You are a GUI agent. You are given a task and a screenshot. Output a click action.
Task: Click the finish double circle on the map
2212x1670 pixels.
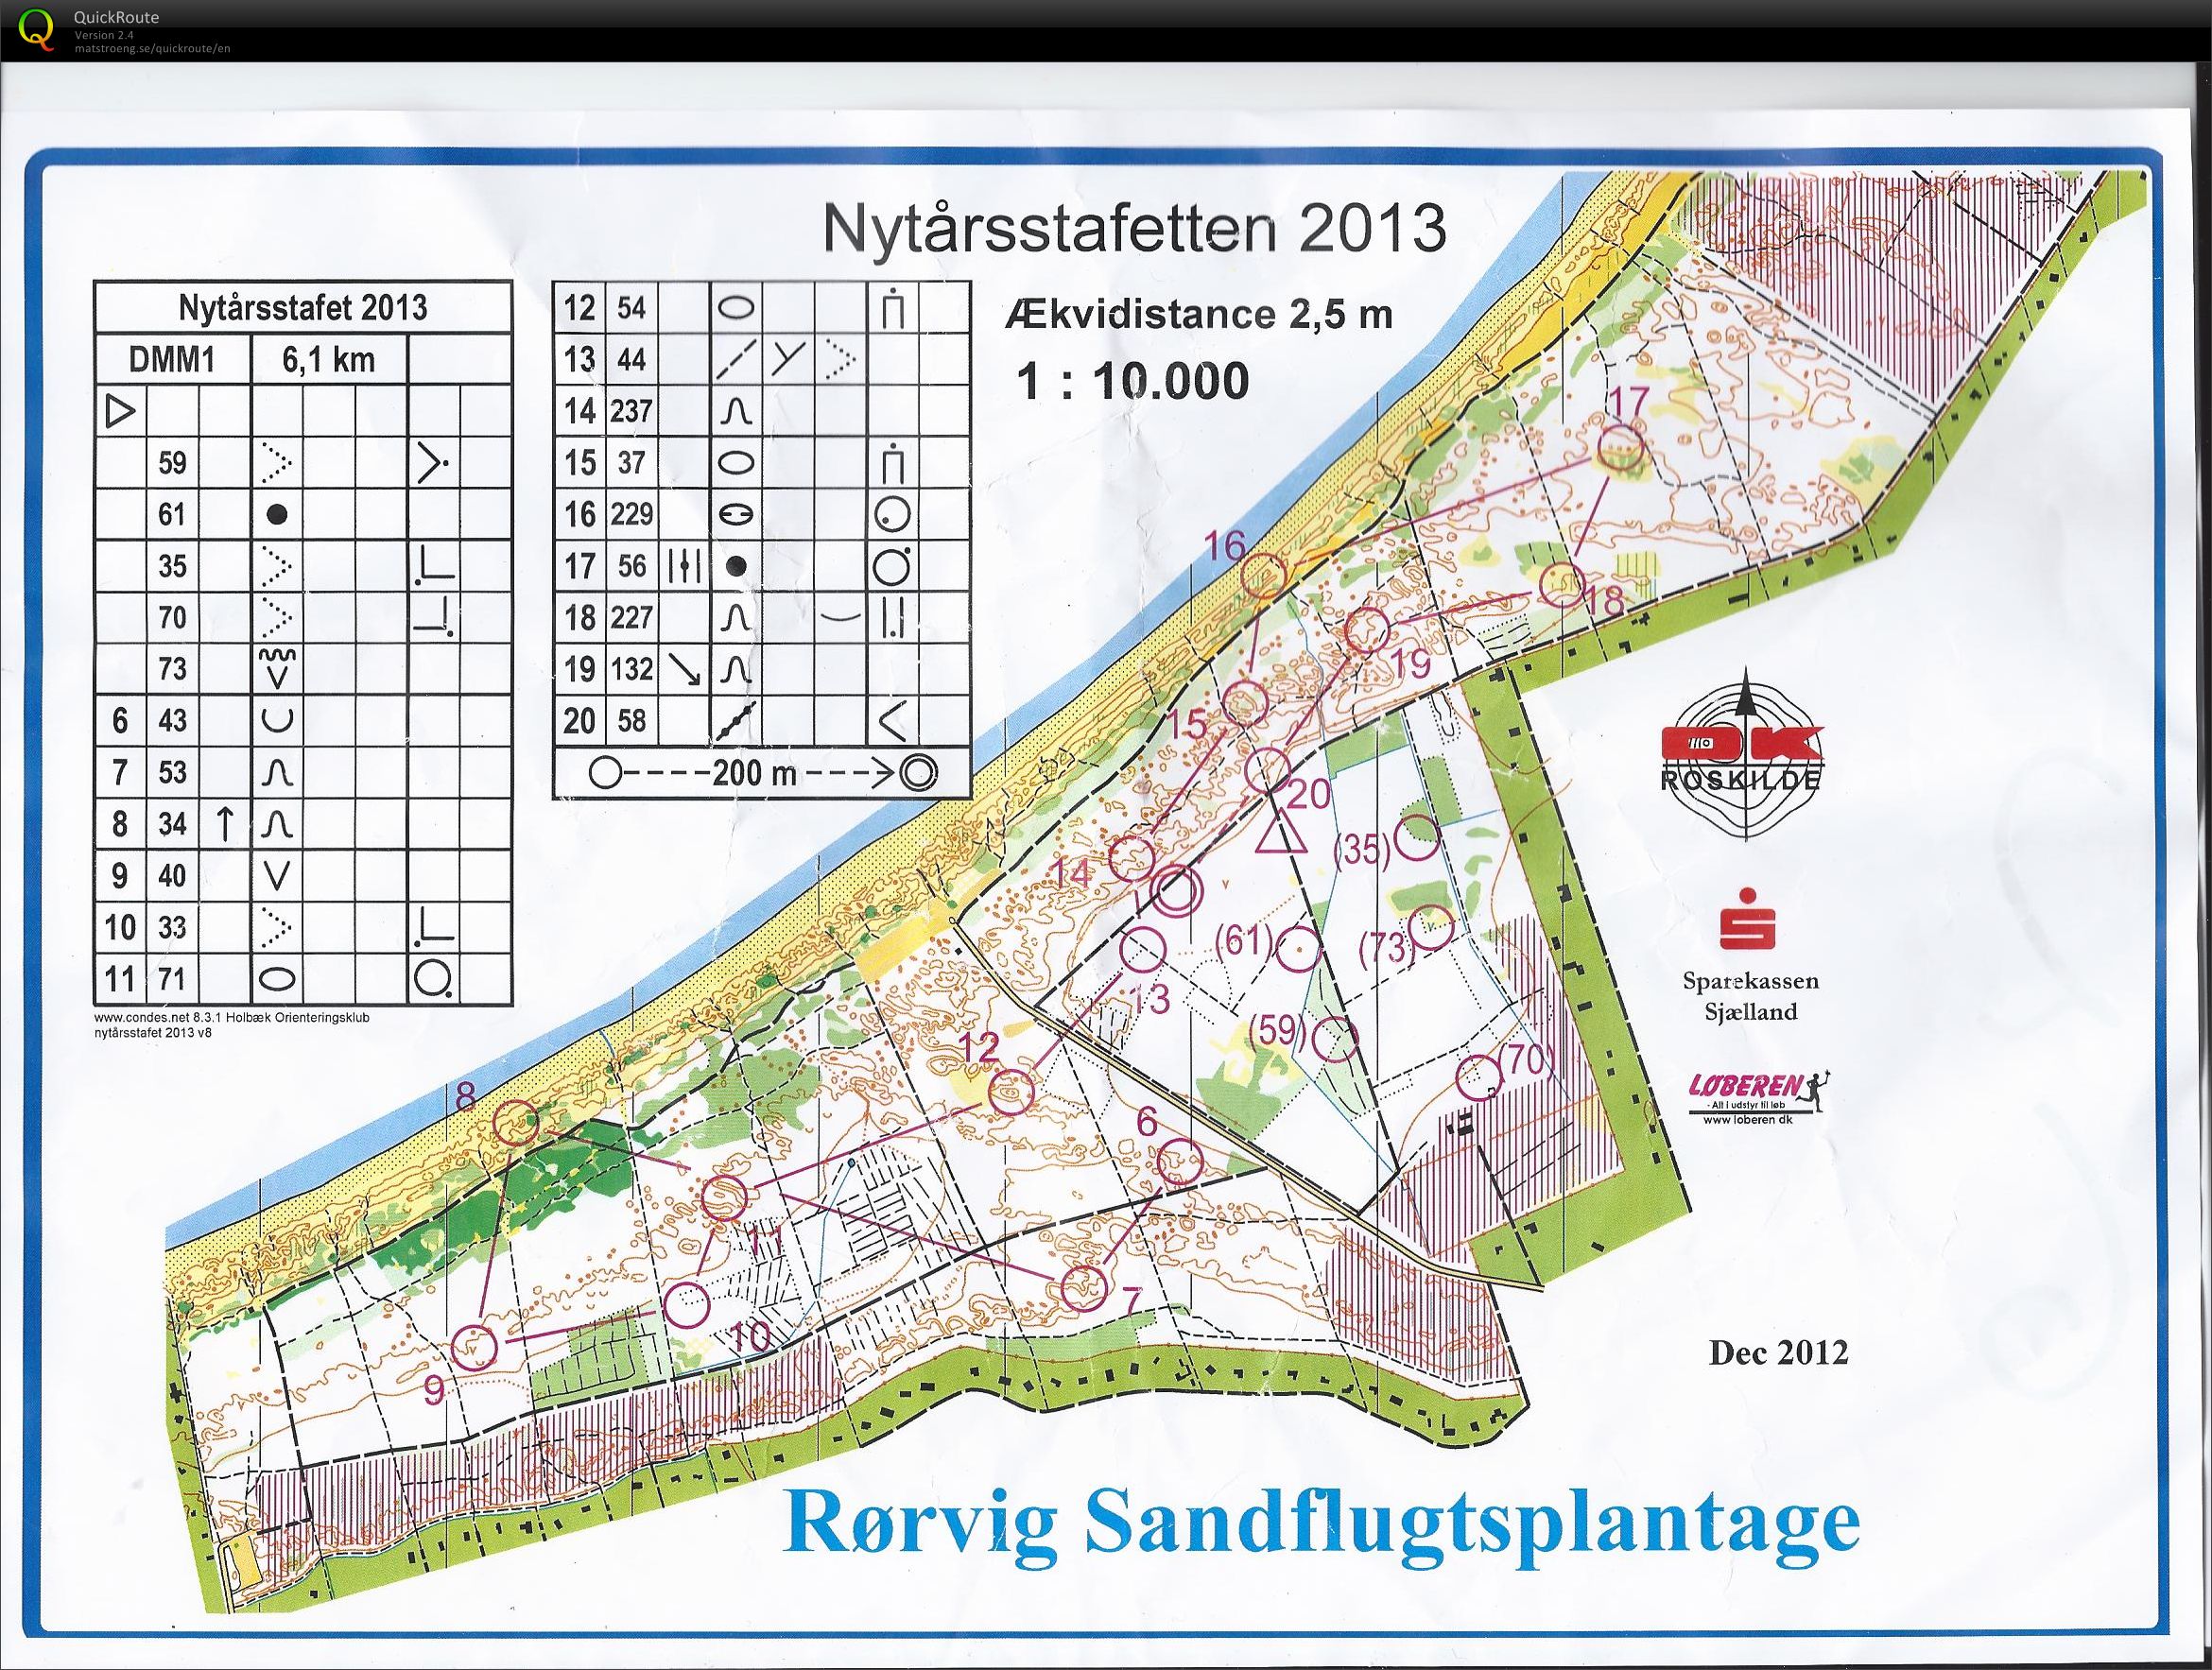[x=1175, y=891]
